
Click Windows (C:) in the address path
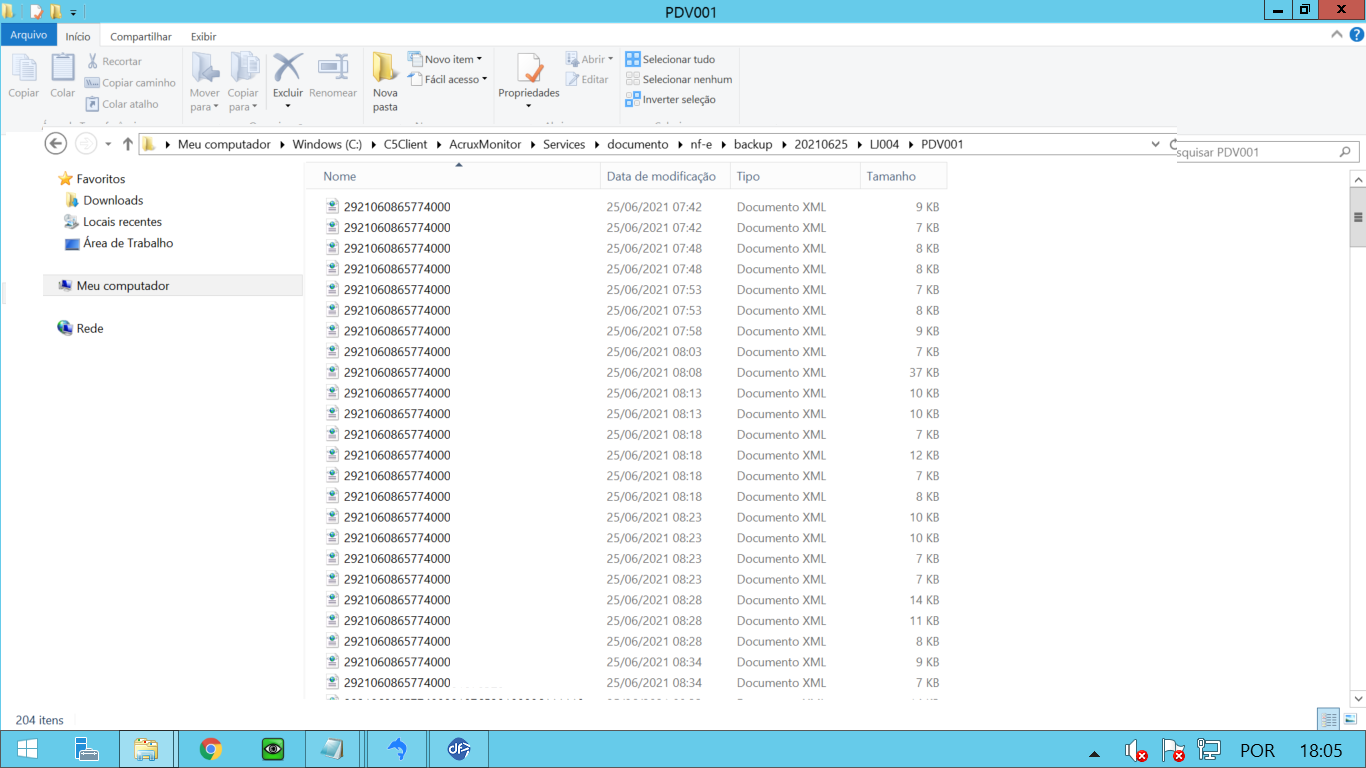[327, 144]
